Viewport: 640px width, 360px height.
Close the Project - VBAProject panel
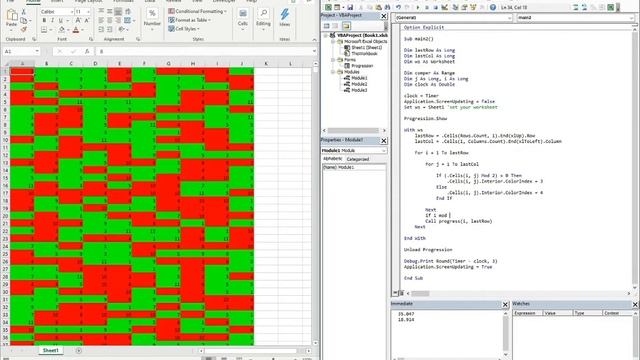[384, 16]
